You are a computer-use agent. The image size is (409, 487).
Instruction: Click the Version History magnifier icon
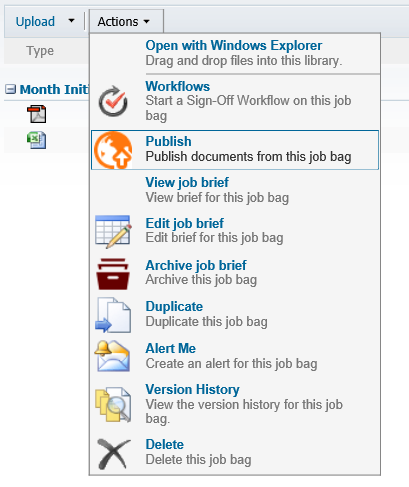(x=113, y=404)
